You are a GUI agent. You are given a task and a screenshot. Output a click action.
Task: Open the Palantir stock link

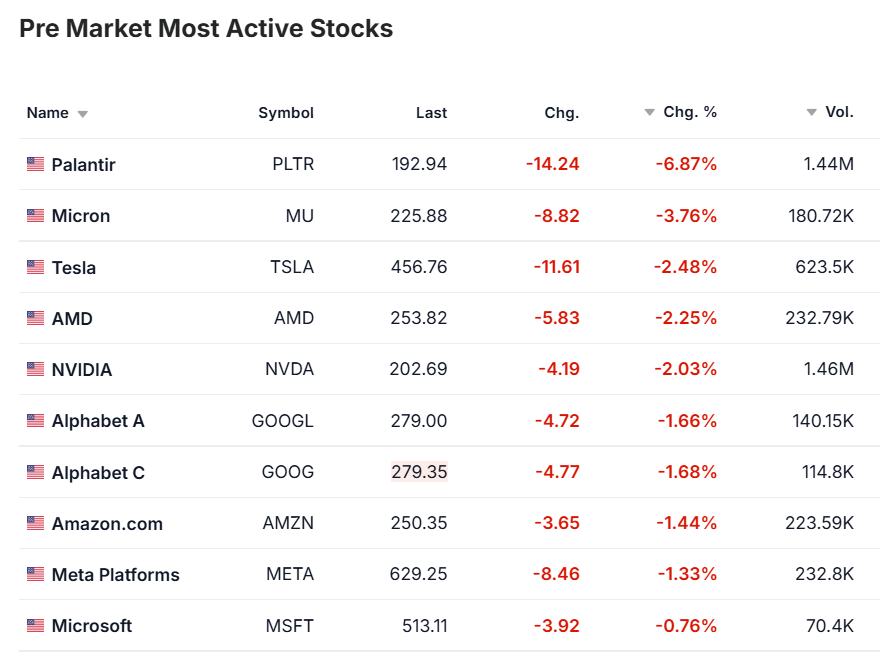point(84,164)
